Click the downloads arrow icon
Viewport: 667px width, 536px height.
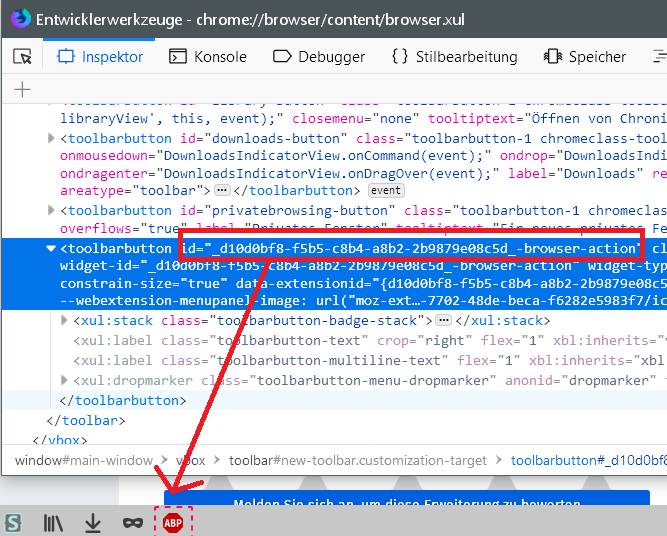pyautogui.click(x=92, y=521)
